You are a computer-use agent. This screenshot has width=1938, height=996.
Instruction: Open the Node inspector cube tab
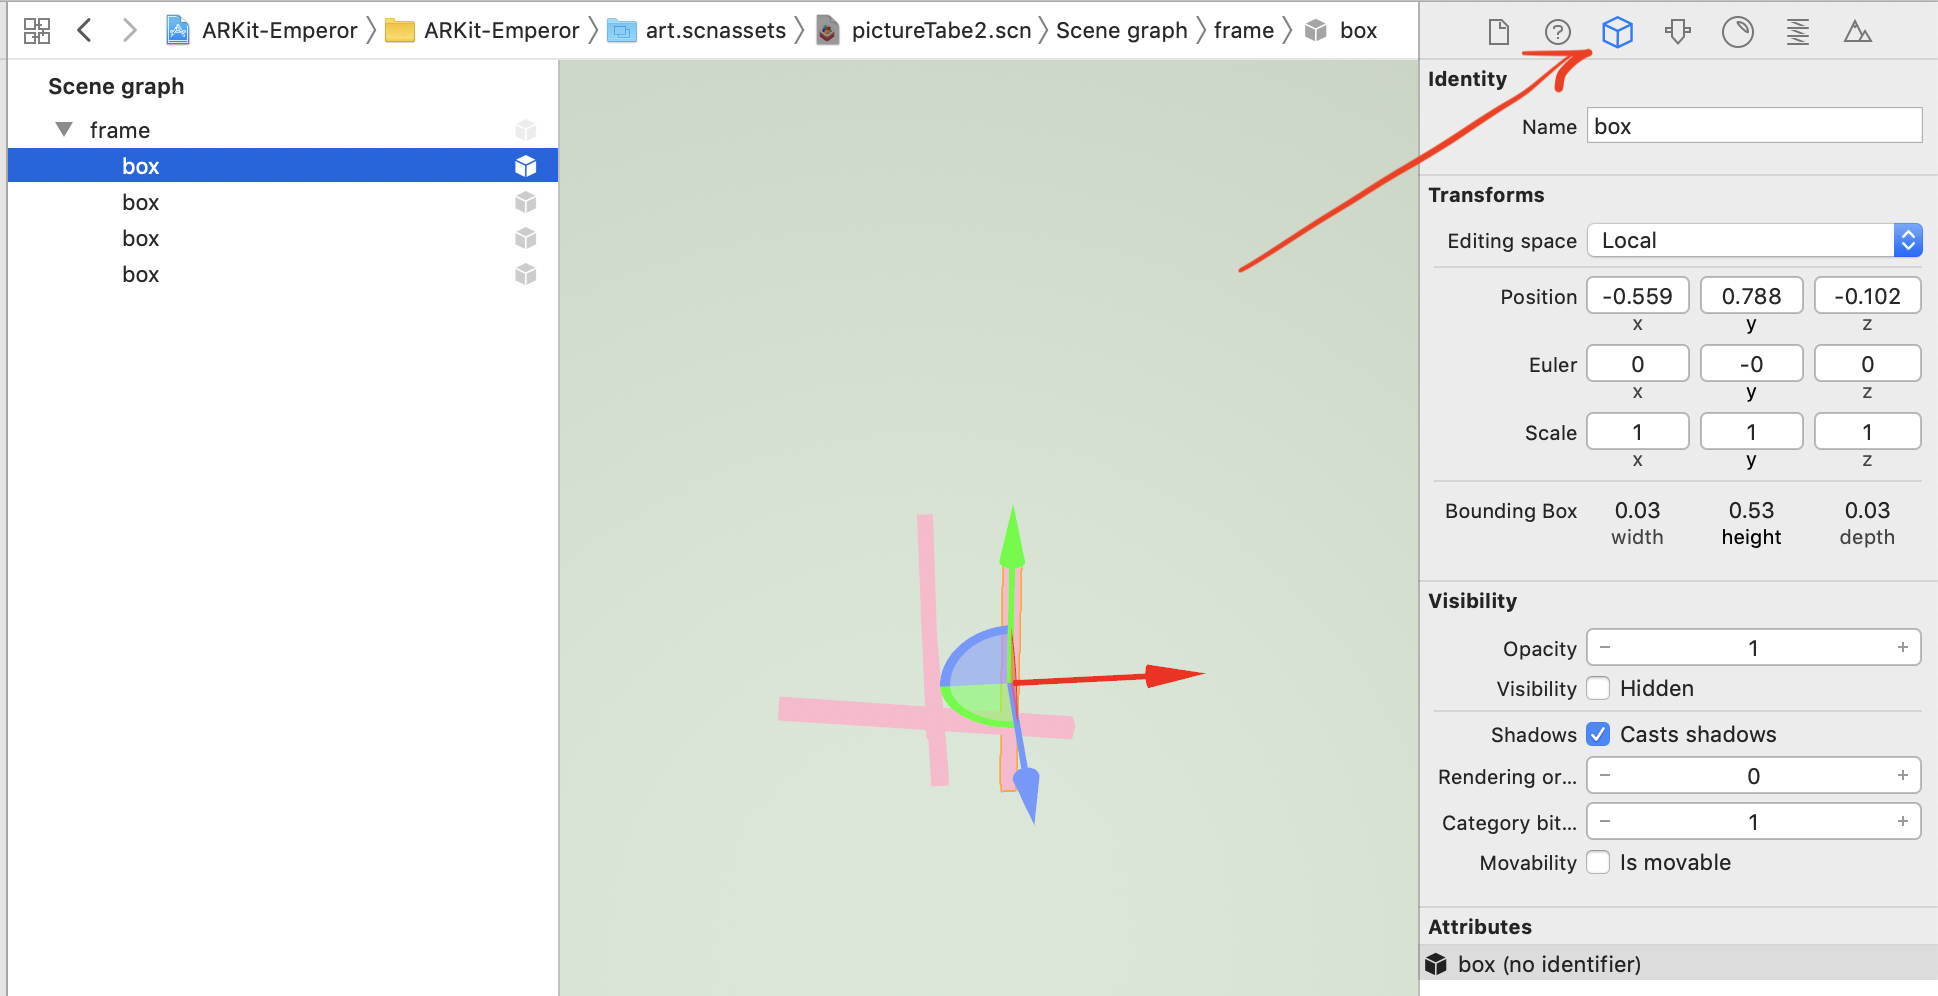click(1617, 32)
